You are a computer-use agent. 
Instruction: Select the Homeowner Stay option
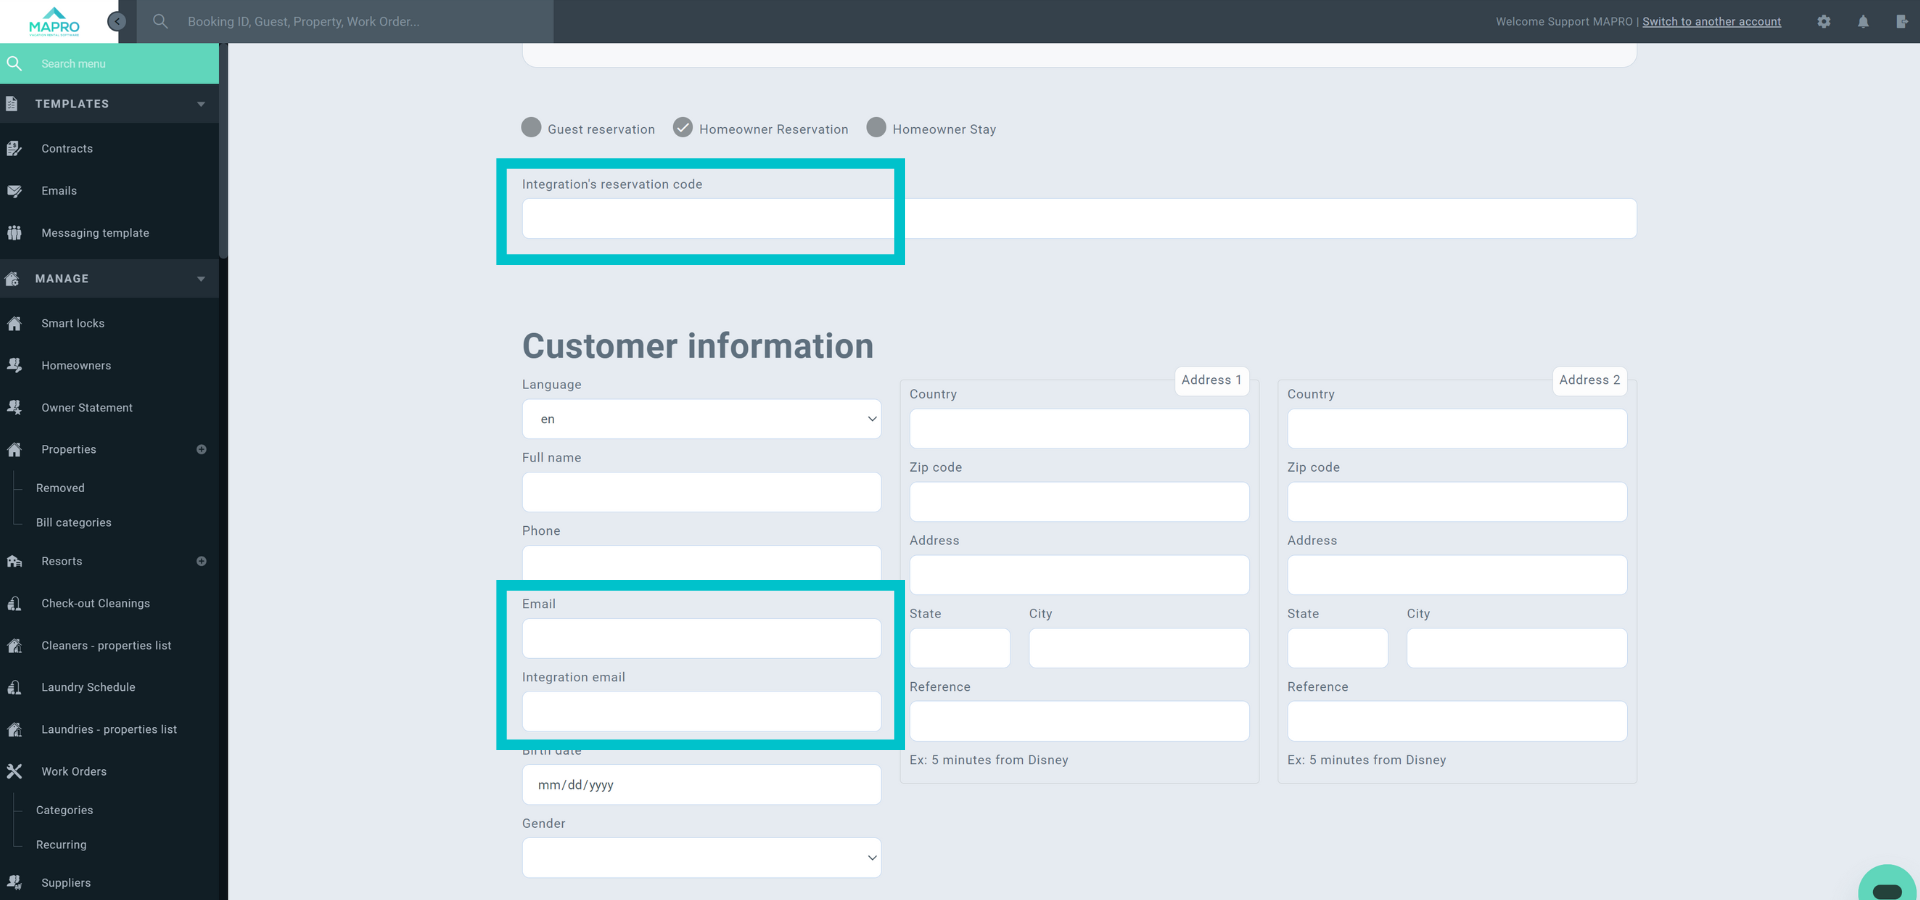[x=876, y=128]
